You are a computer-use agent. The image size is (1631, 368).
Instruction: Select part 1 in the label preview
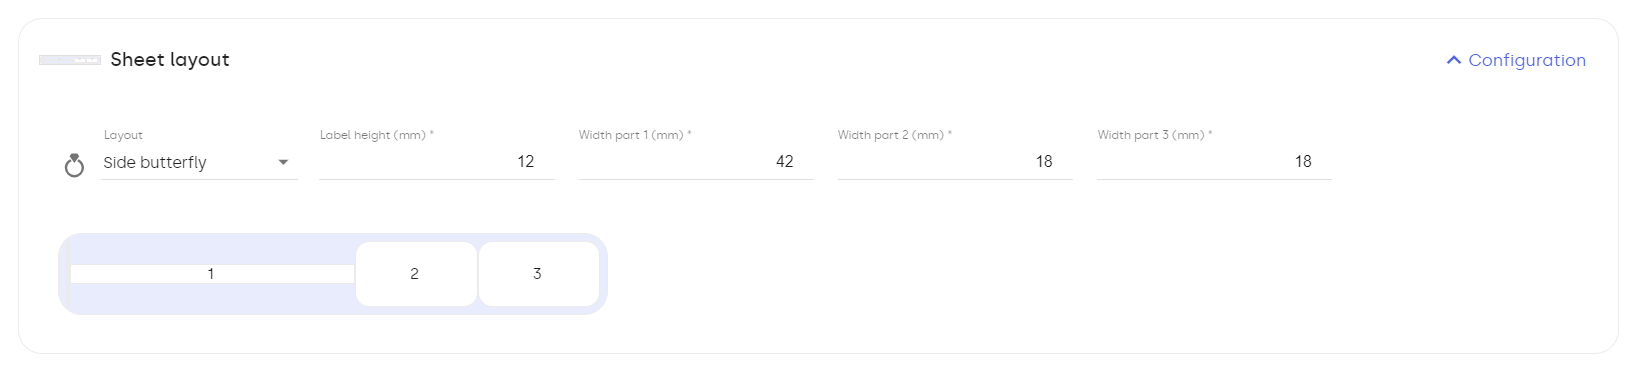212,274
